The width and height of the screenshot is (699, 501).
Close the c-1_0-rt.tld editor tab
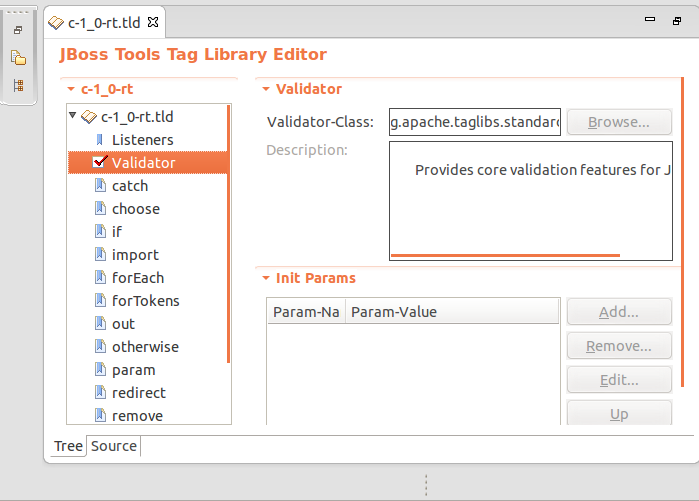point(153,20)
